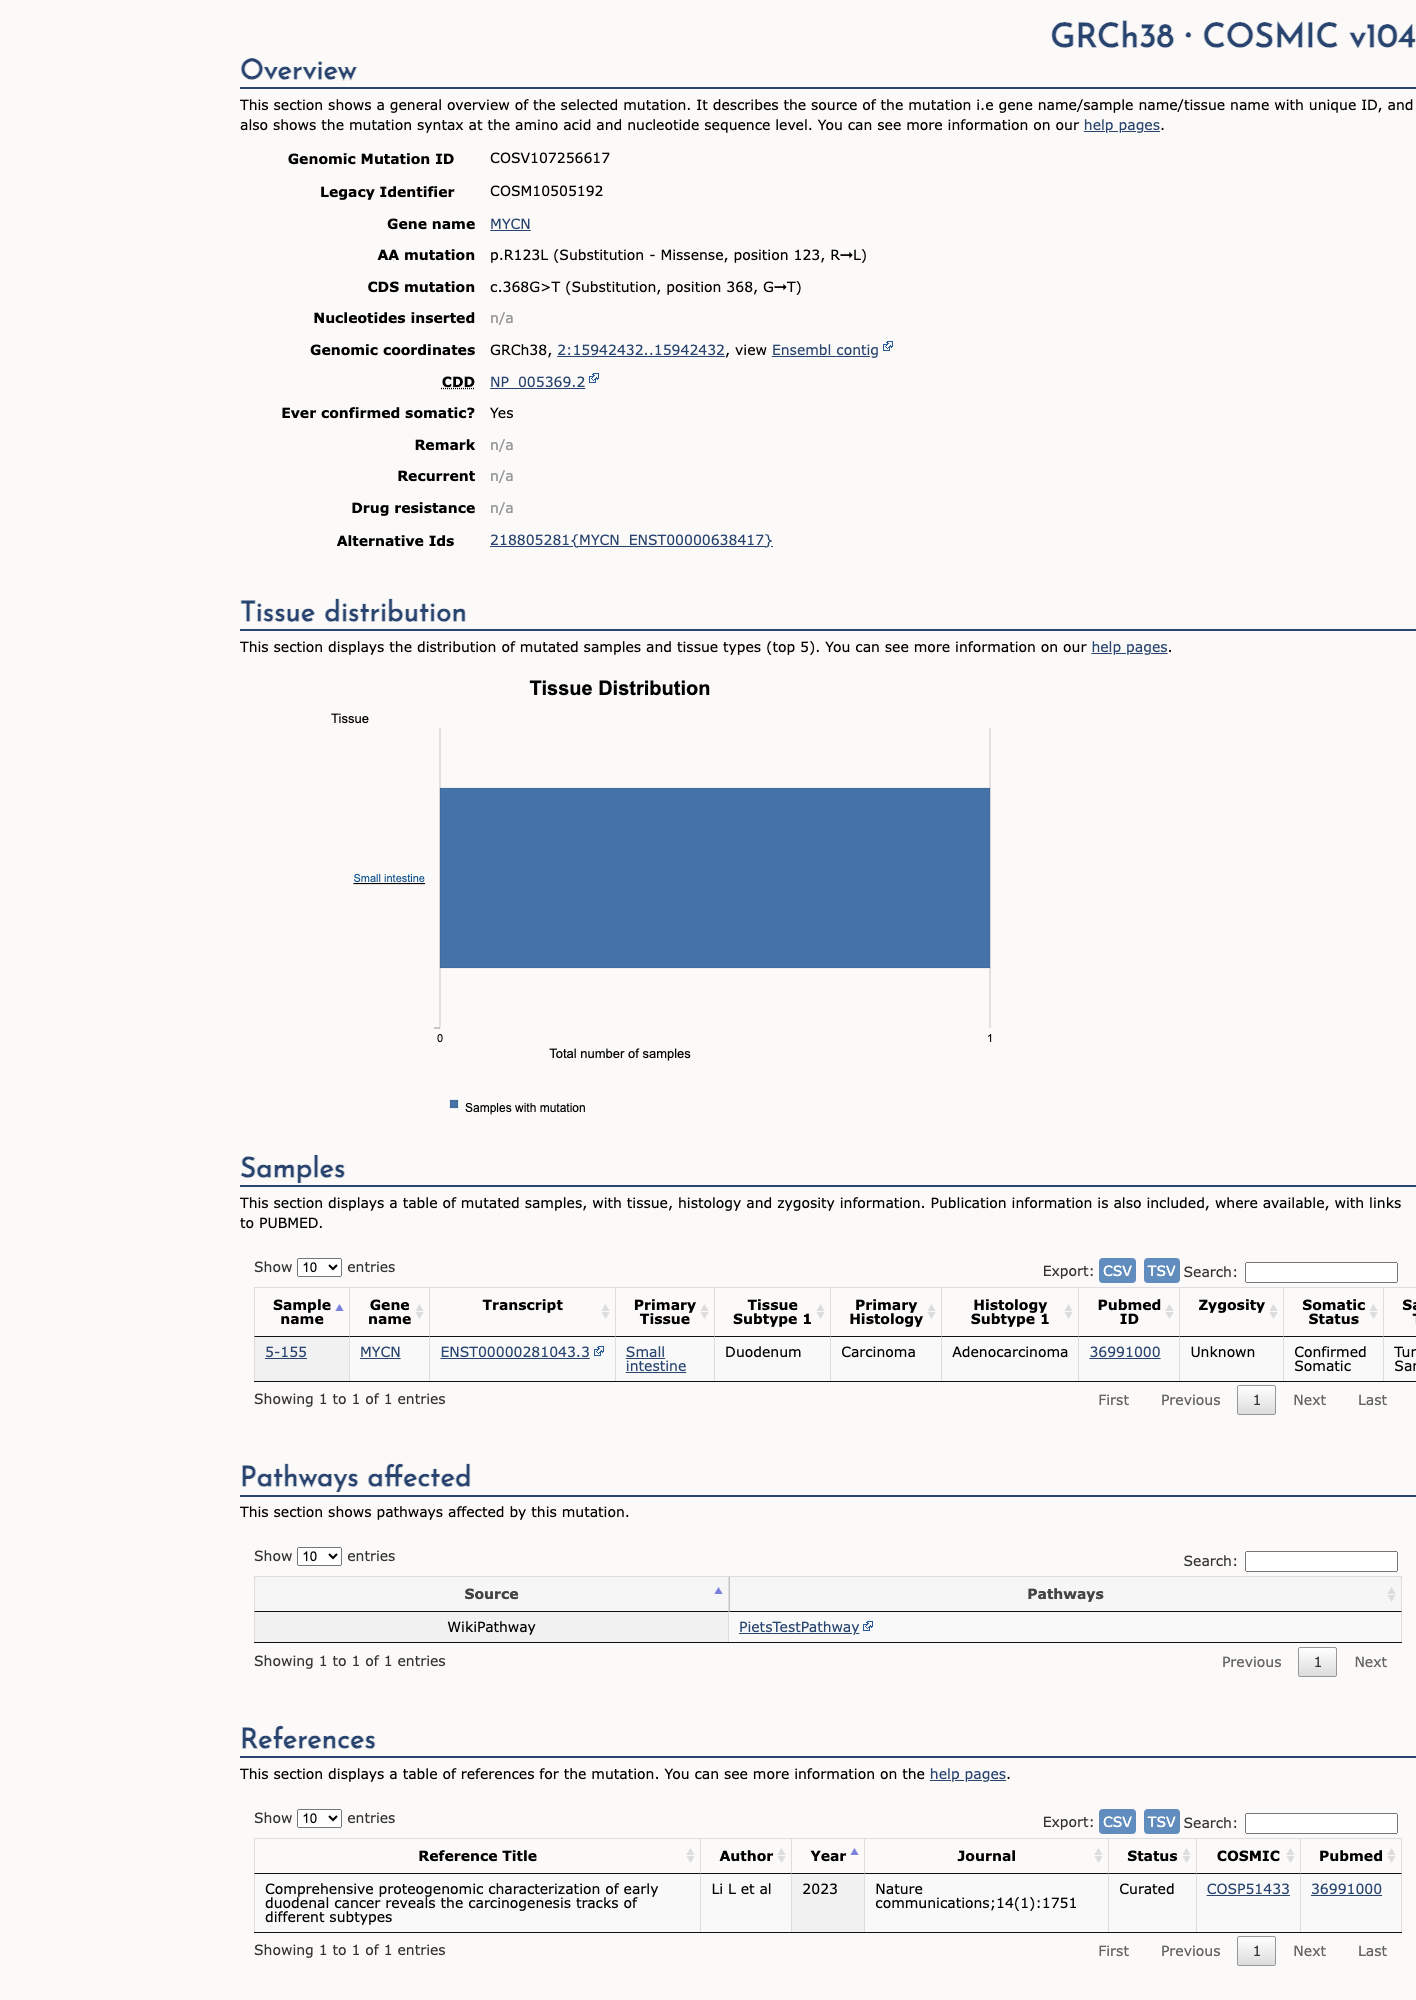This screenshot has height=2000, width=1416.
Task: Sort Samples table by Tissue Subtype 1
Action: coord(772,1312)
